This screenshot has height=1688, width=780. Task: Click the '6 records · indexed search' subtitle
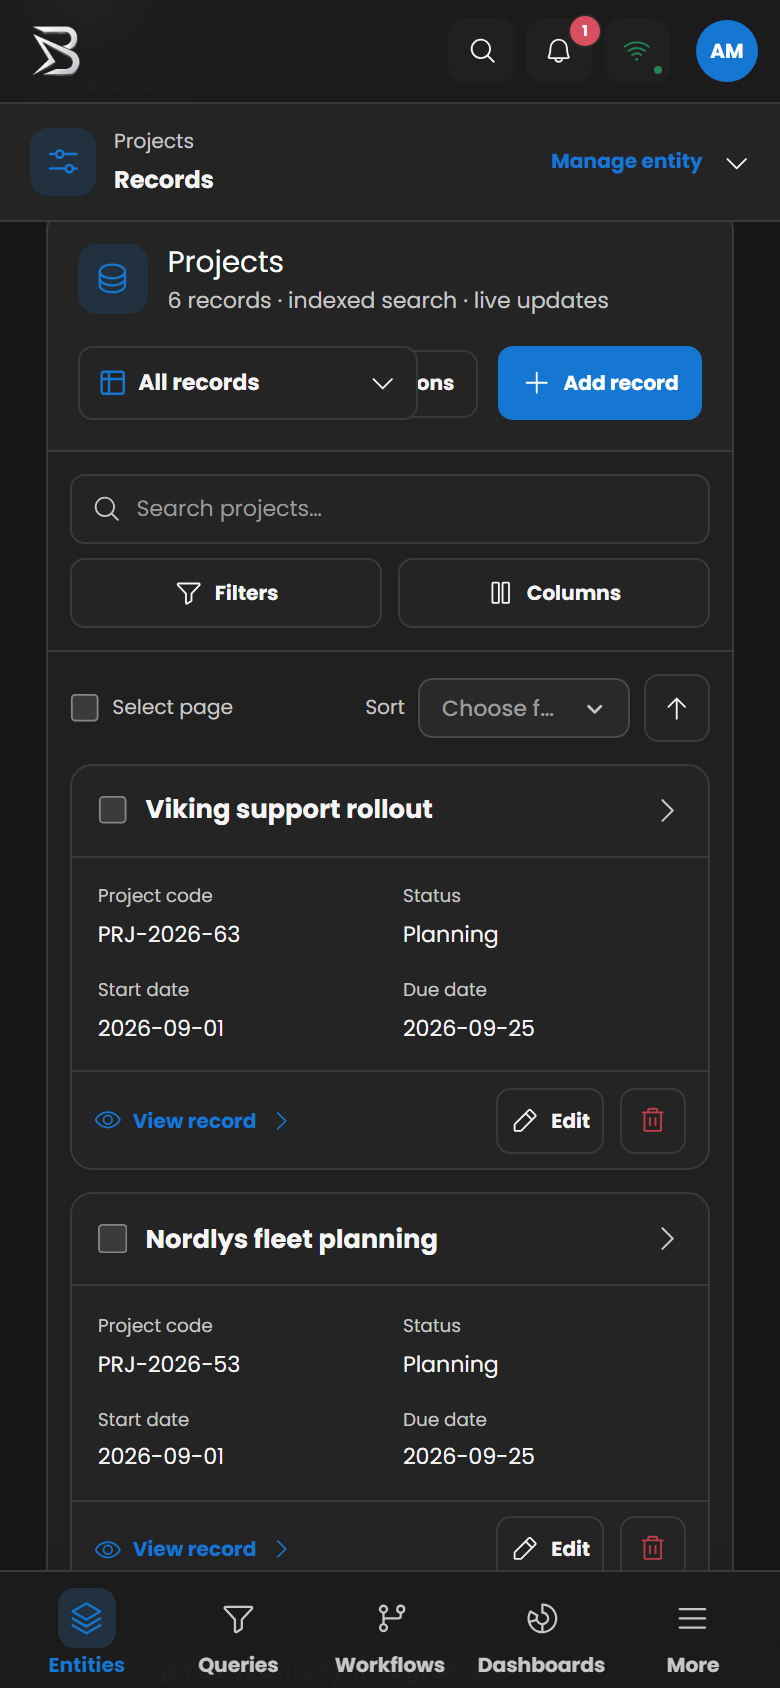(x=388, y=300)
